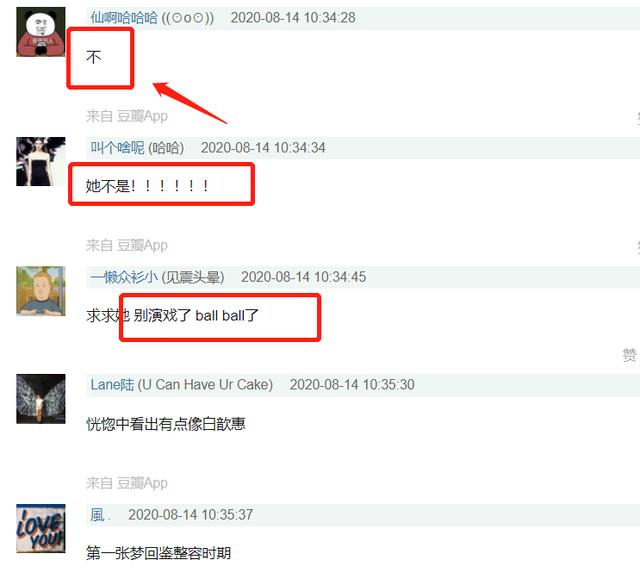Screen dimensions: 640x585
Task: Click comment 第一张梦回鉴整容时期
Action: (158, 553)
